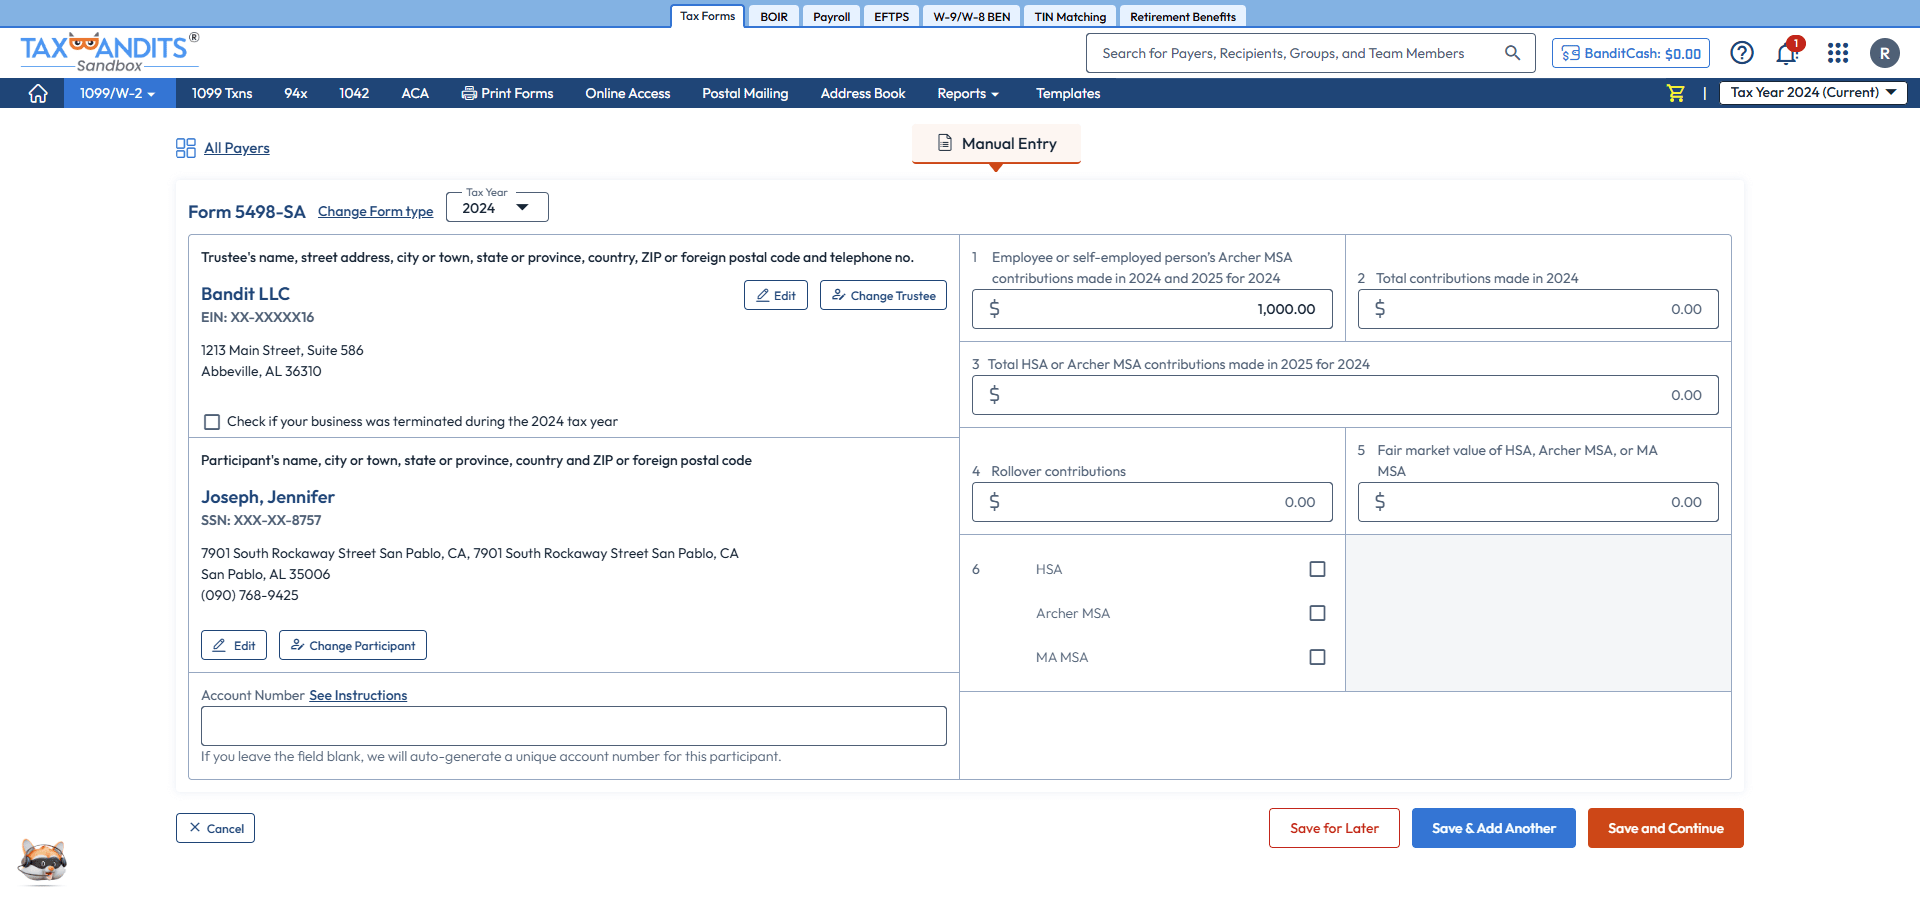Open the BanditCash balance display
This screenshot has height=911, width=1920.
pyautogui.click(x=1629, y=53)
